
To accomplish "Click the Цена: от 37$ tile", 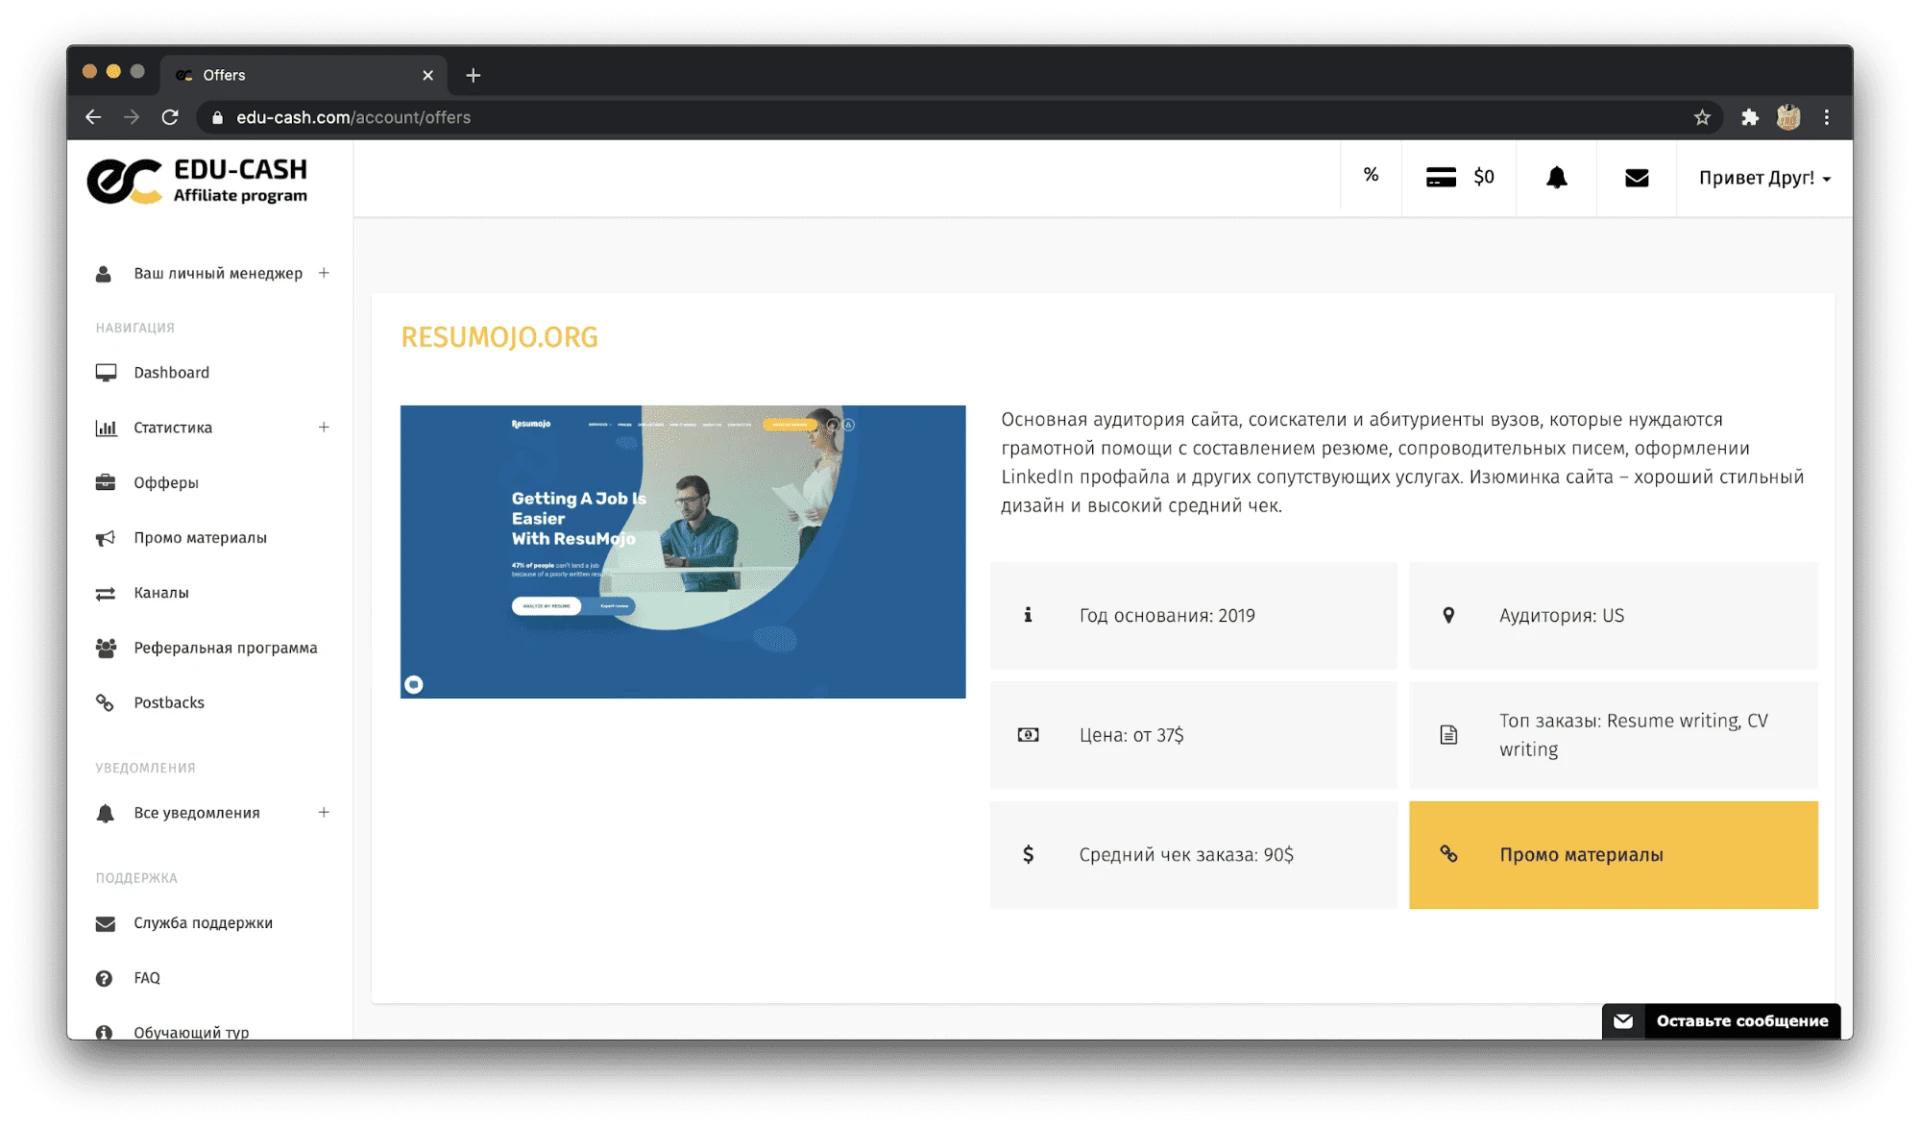I will click(1193, 735).
